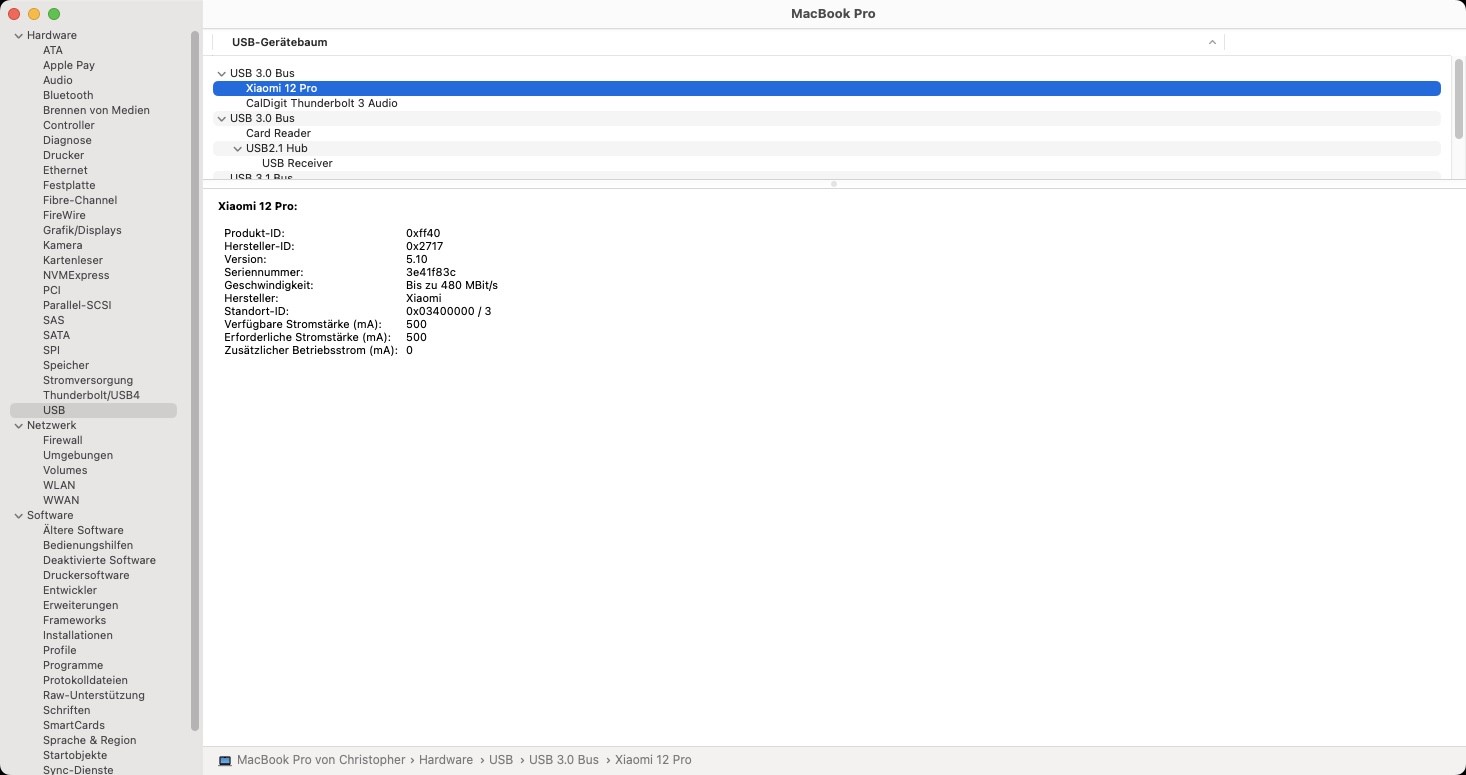
Task: Click the sidebar vertical scrollbar
Action: (195, 383)
